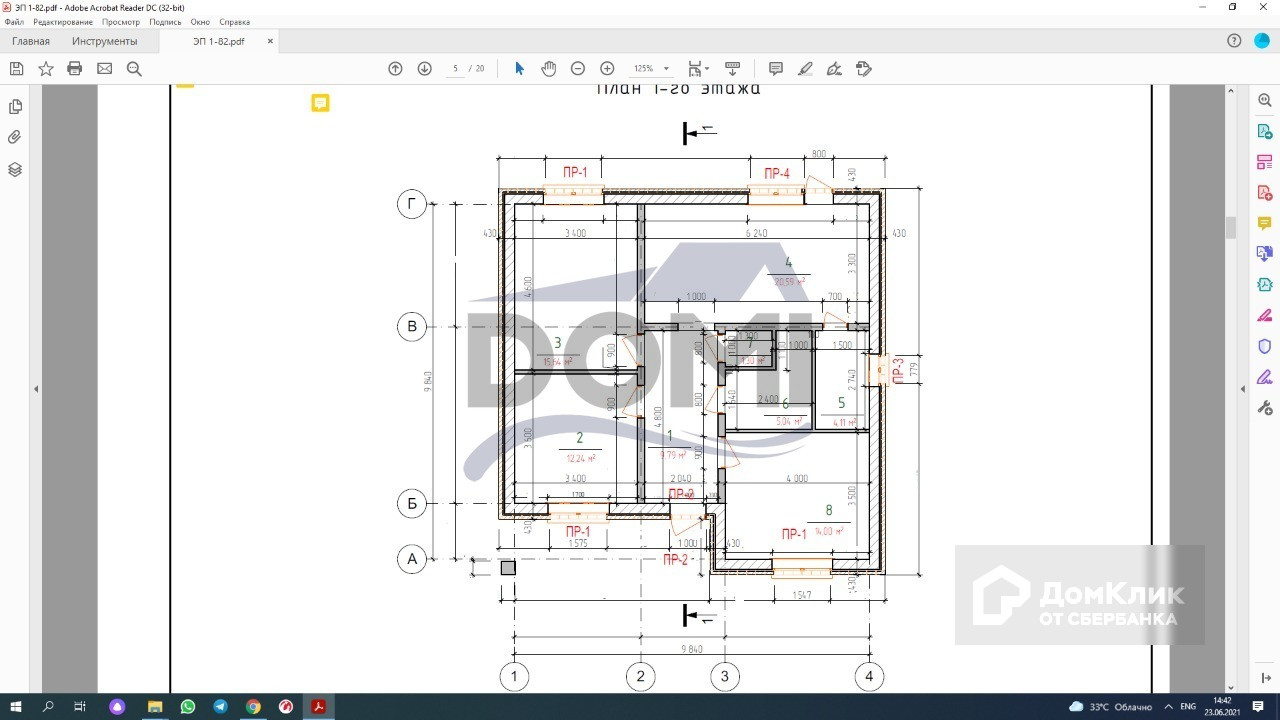Open the Export PDF tool
1280x720 pixels.
(1265, 131)
